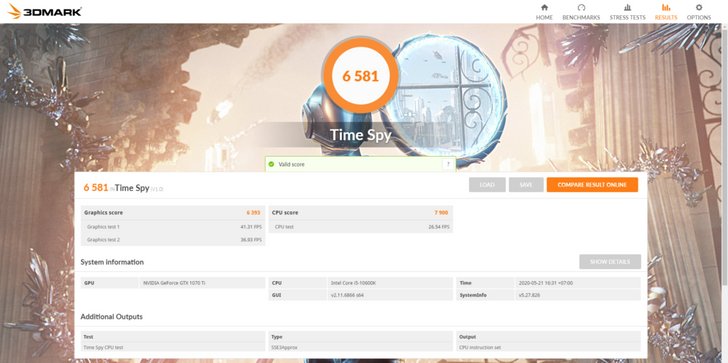Click the green valid score checkmark
Screen dimensions: 728x363
pyautogui.click(x=271, y=164)
